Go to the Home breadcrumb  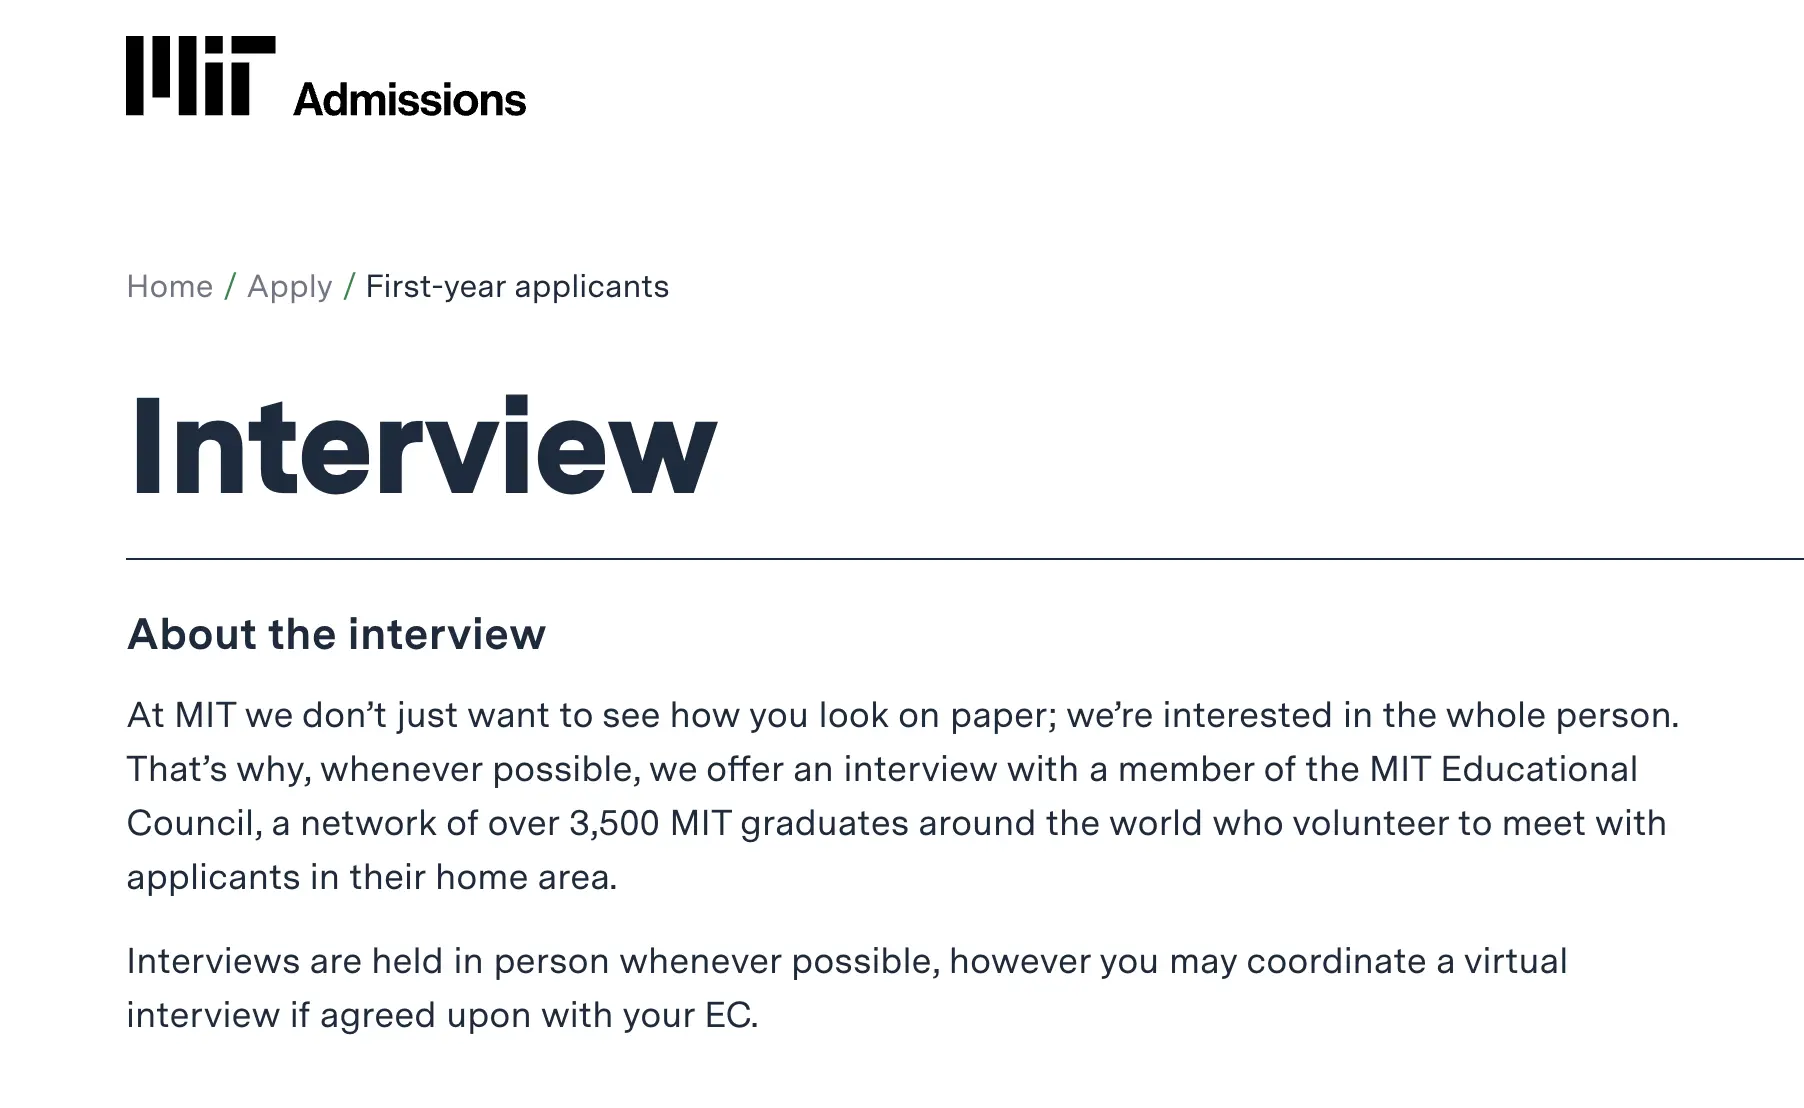169,287
